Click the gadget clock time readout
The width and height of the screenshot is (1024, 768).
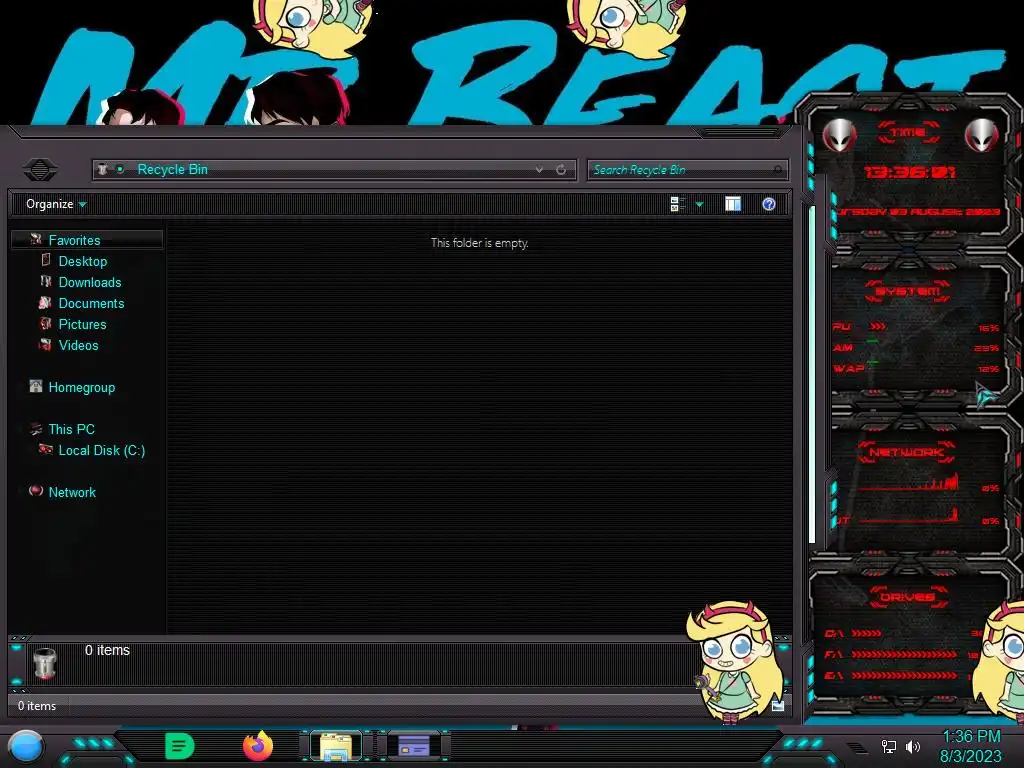pos(910,172)
